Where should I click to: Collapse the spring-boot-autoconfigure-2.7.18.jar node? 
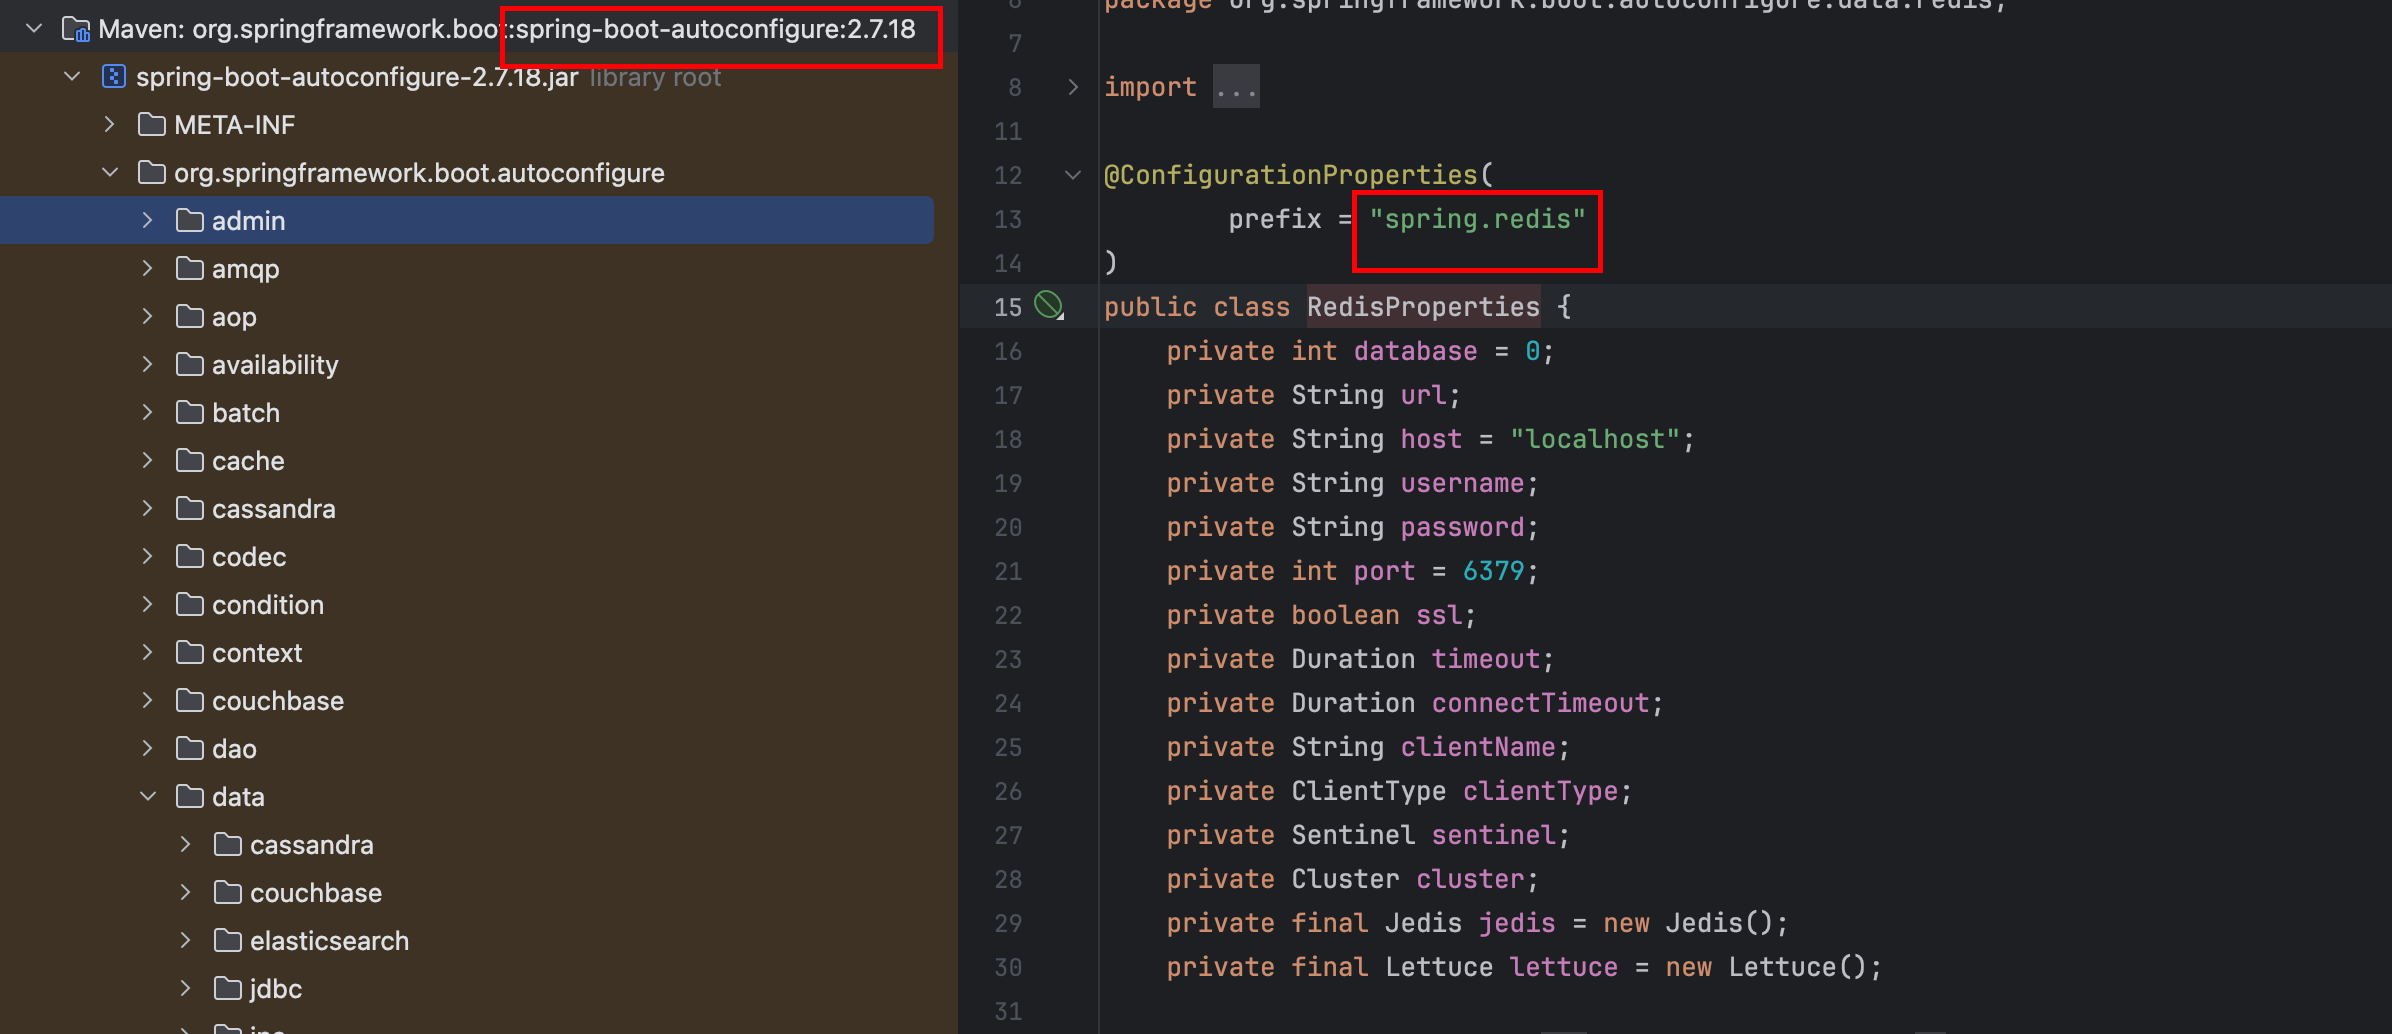coord(72,77)
